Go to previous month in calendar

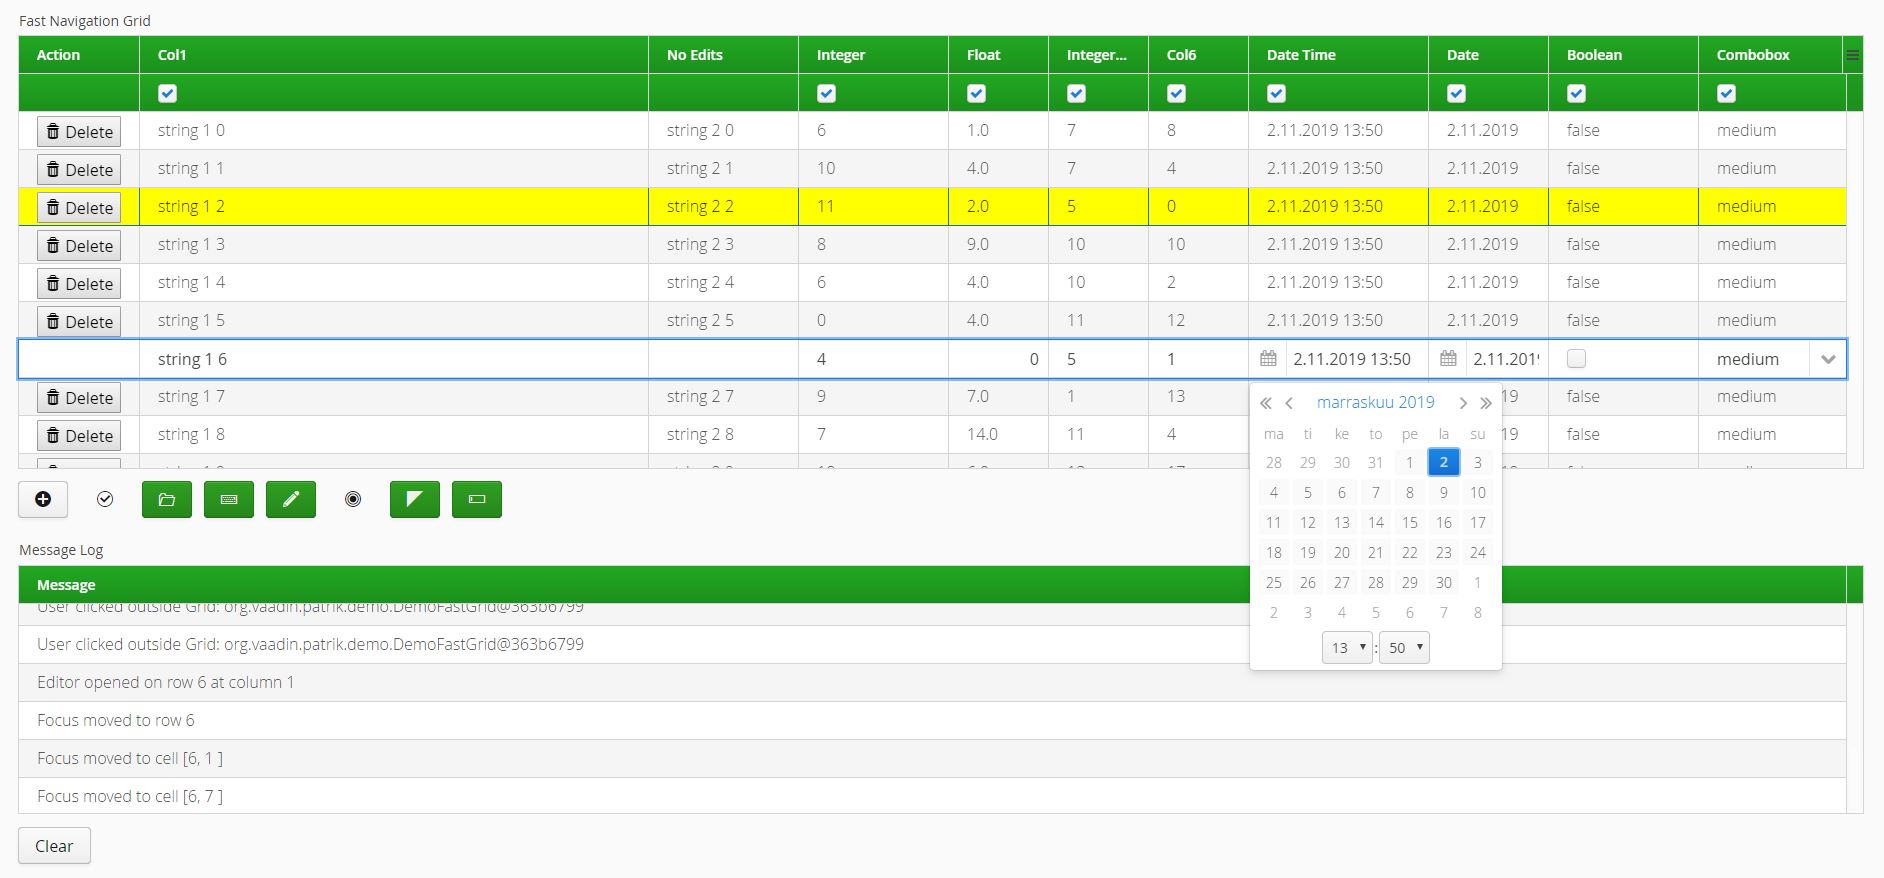coord(1289,403)
